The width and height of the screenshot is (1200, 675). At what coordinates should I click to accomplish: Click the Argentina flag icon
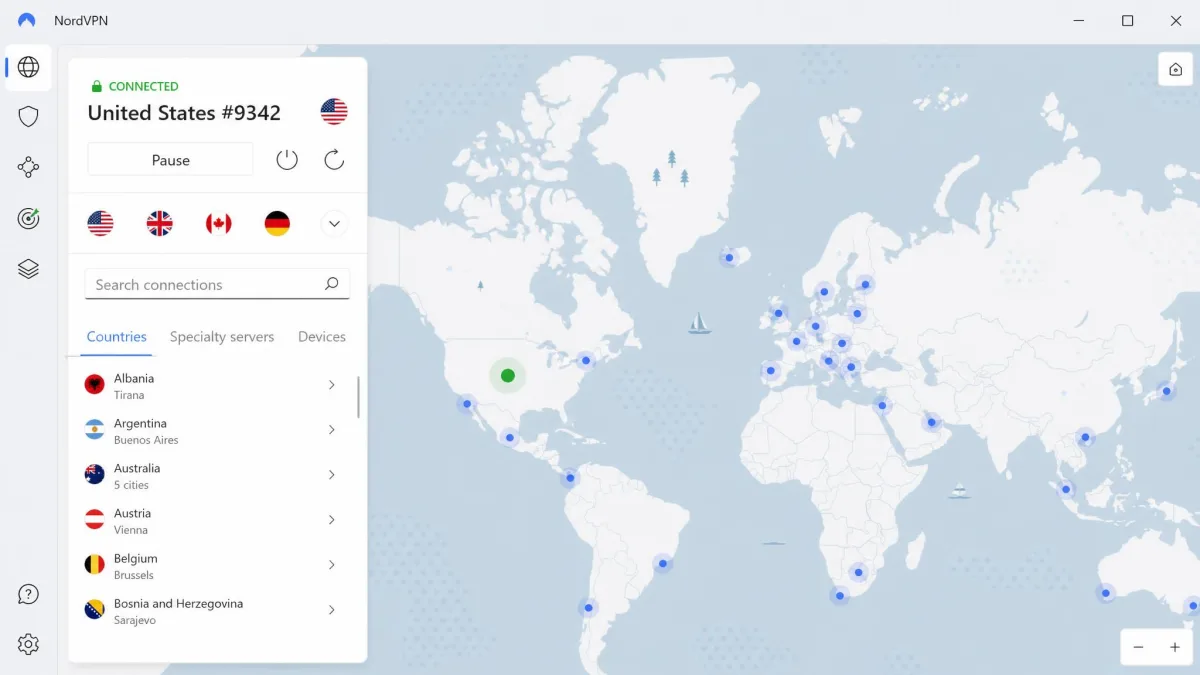pos(95,430)
